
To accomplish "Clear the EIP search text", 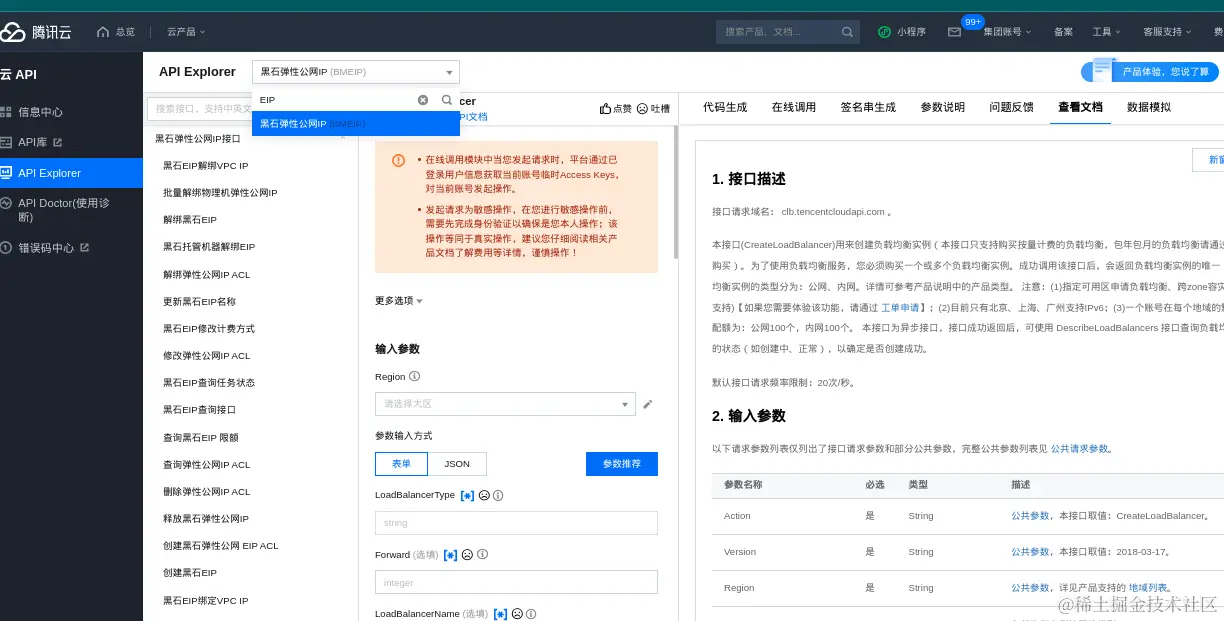I will pyautogui.click(x=423, y=100).
